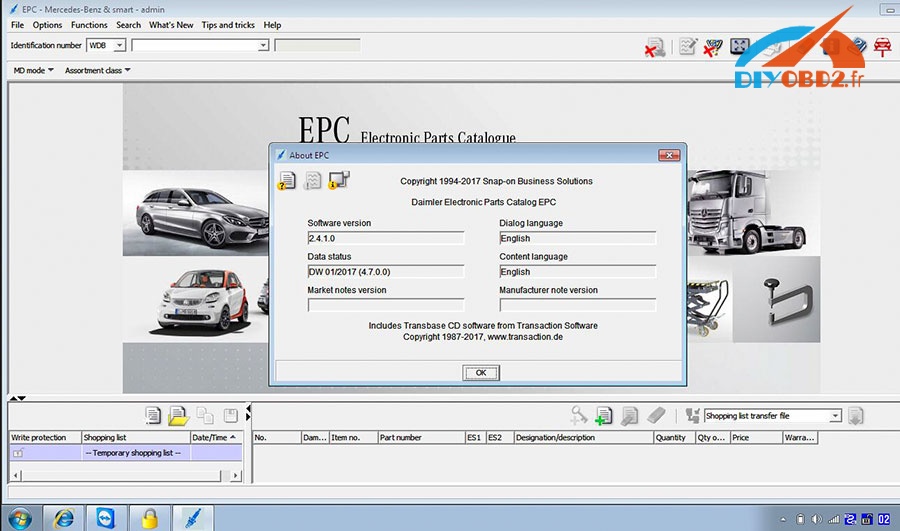Viewport: 900px width, 531px height.
Task: Open the File menu
Action: pyautogui.click(x=17, y=25)
